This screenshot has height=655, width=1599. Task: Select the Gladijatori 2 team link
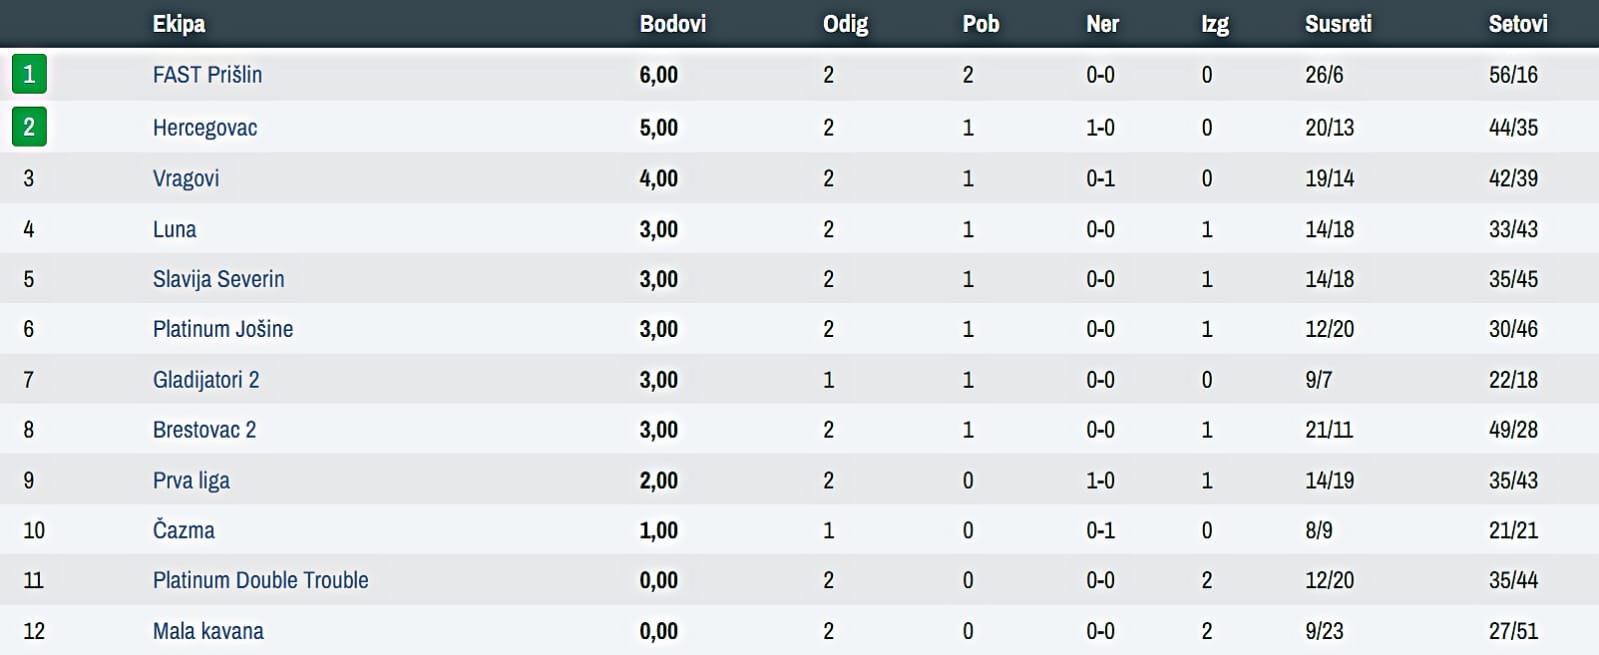206,380
